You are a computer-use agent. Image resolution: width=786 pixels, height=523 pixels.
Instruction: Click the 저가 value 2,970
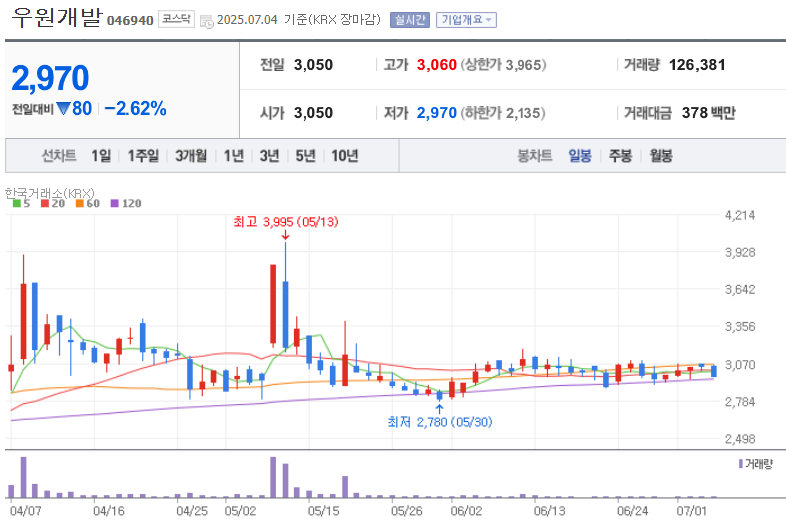coord(437,113)
